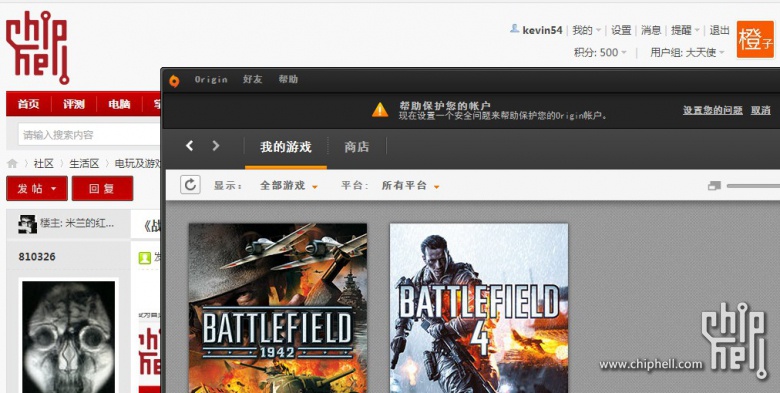Select the Battlefield 4 game cover
The image size is (780, 393).
pos(479,308)
